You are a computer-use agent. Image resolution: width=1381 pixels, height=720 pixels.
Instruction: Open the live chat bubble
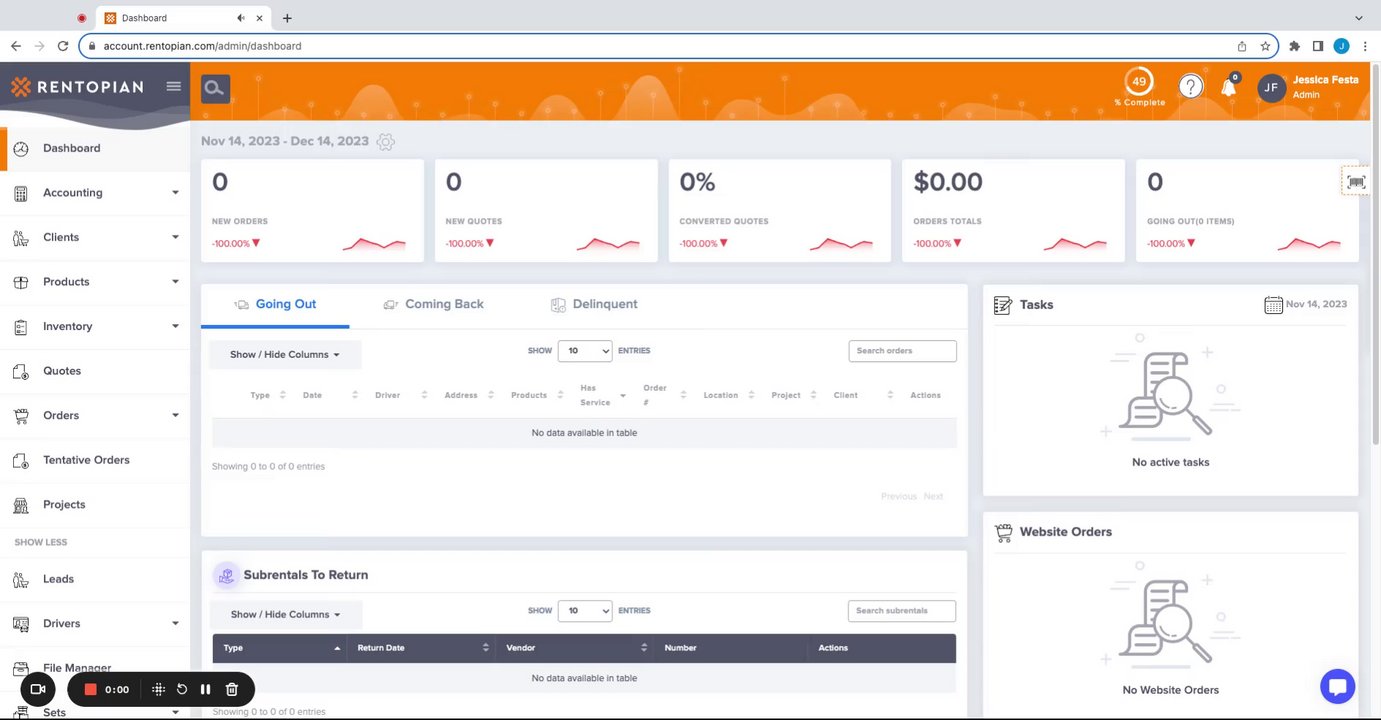tap(1337, 687)
